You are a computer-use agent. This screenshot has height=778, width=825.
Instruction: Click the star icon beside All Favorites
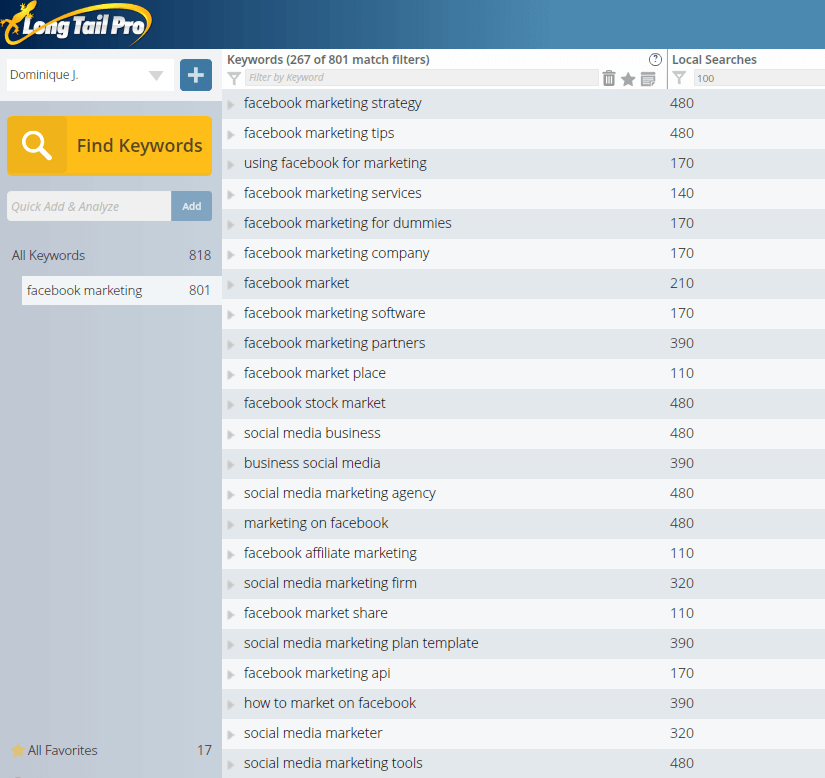pos(18,750)
